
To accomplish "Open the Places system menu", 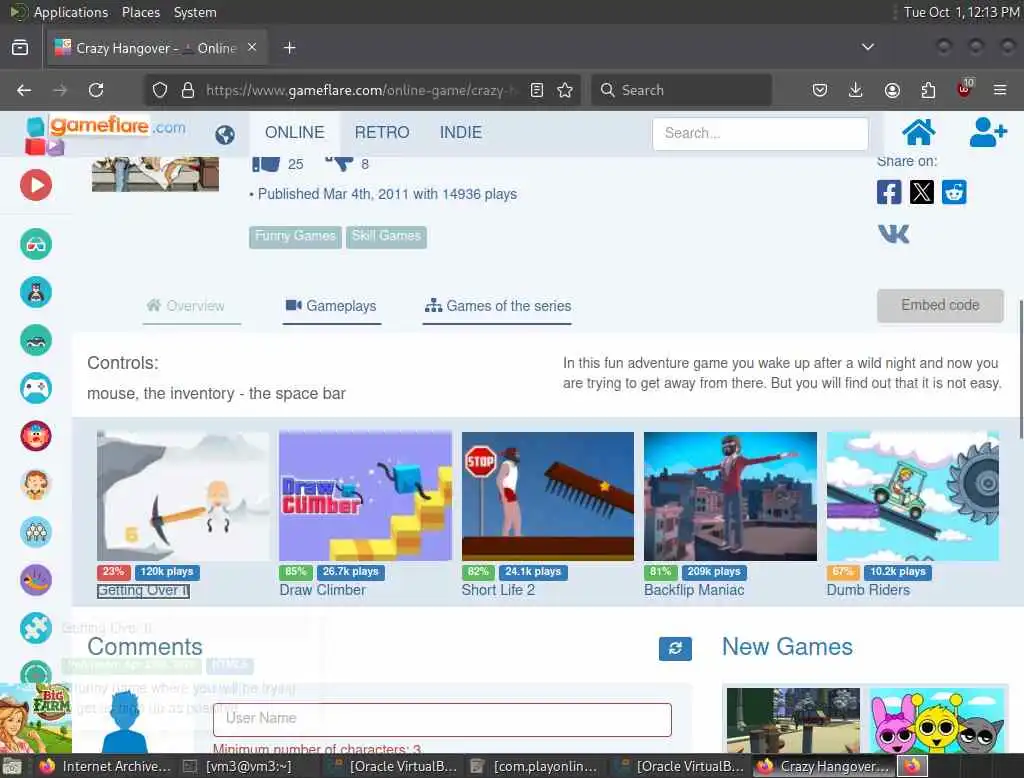I will [x=141, y=12].
